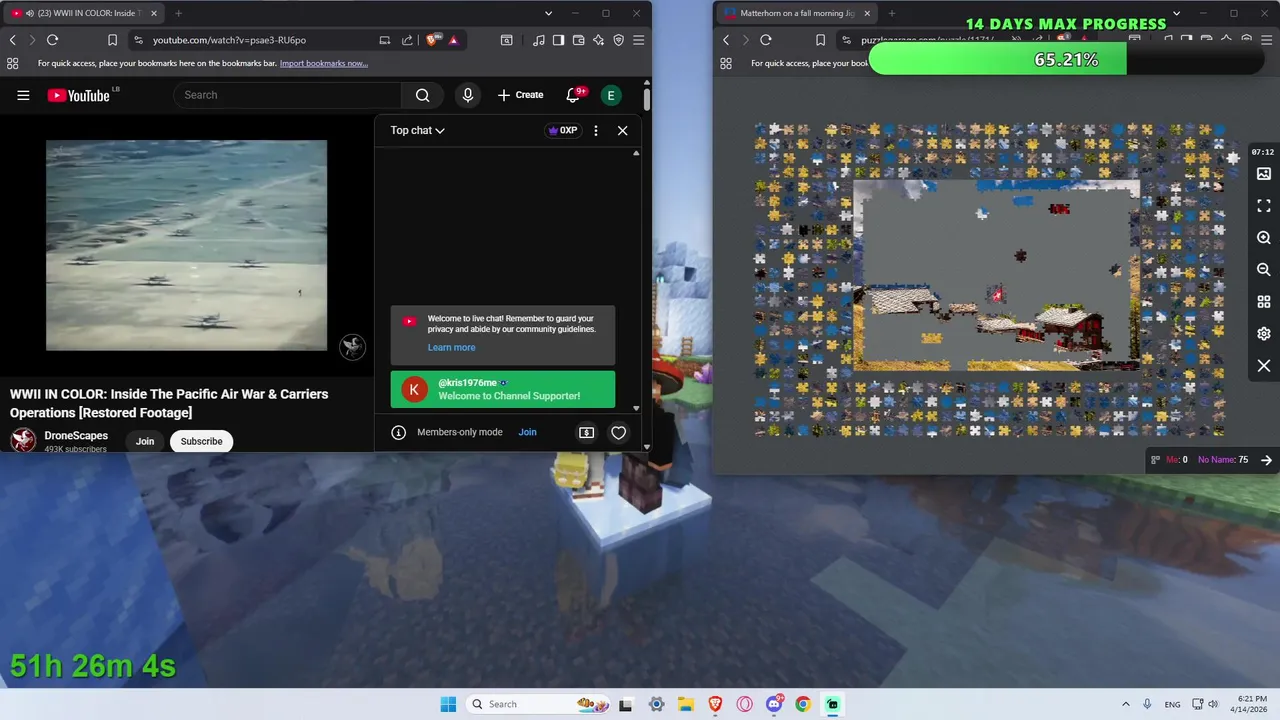Click Join next to Members-only mode

527,432
